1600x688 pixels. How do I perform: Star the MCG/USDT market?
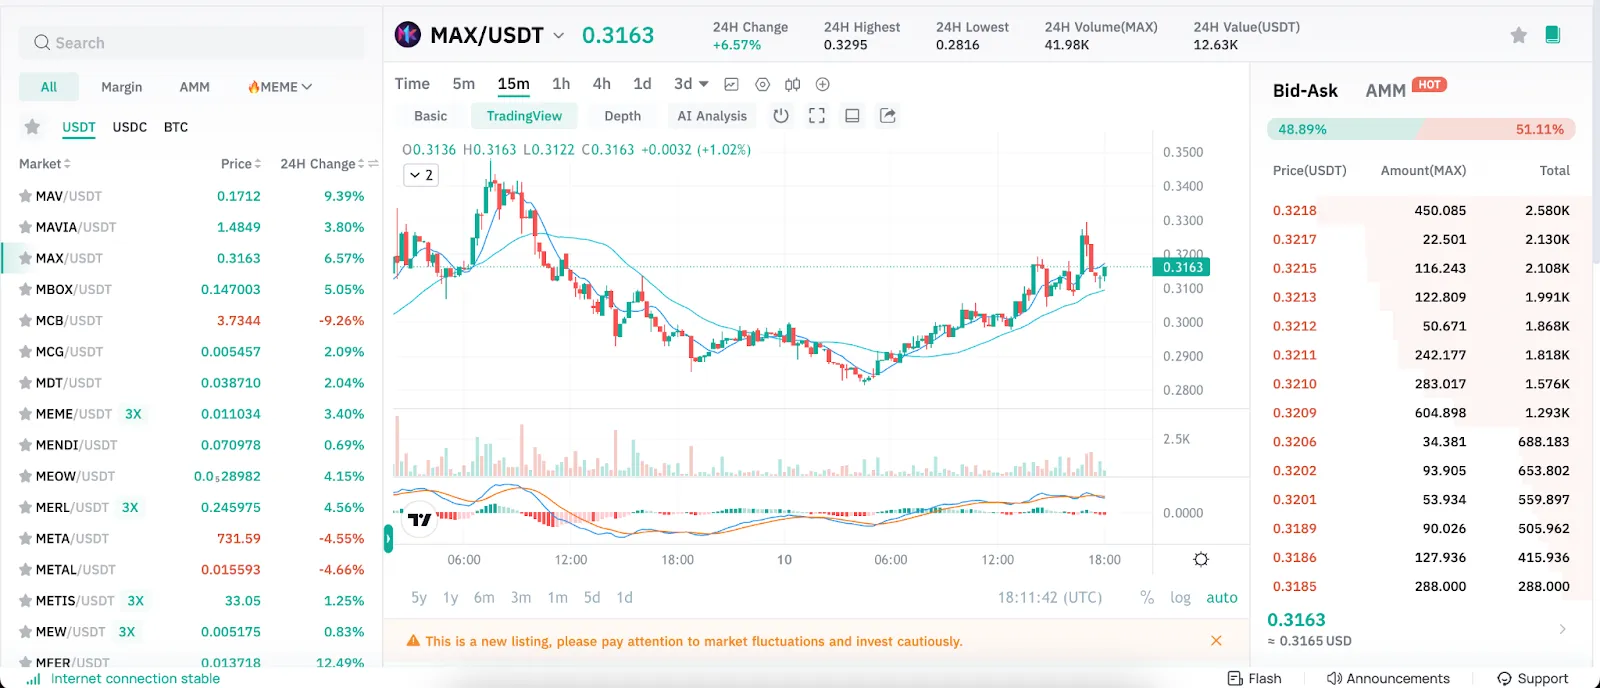point(25,352)
